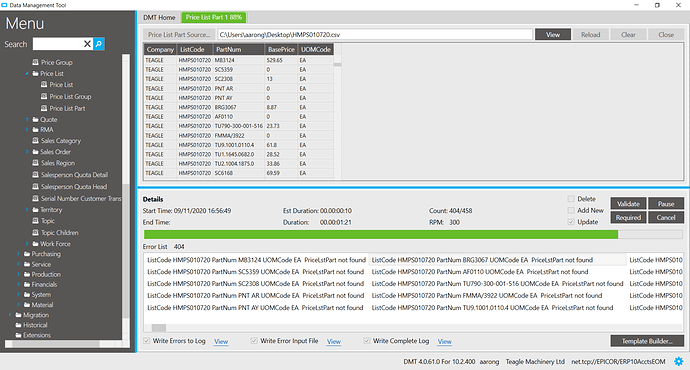690x370 pixels.
Task: Toggle the Write Errors to Log checkbox
Action: 147,341
